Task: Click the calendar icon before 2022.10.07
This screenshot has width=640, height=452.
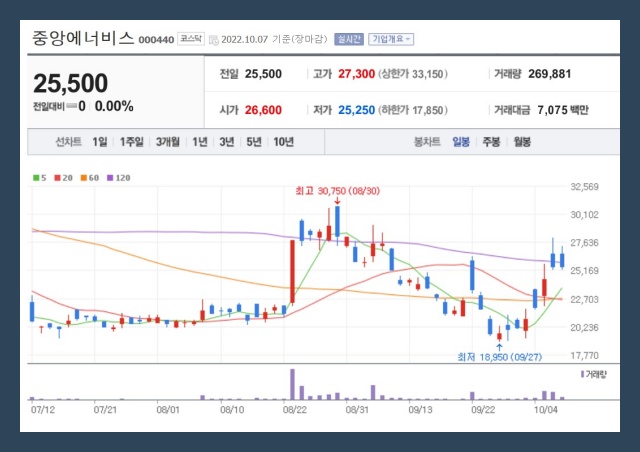Action: 213,40
